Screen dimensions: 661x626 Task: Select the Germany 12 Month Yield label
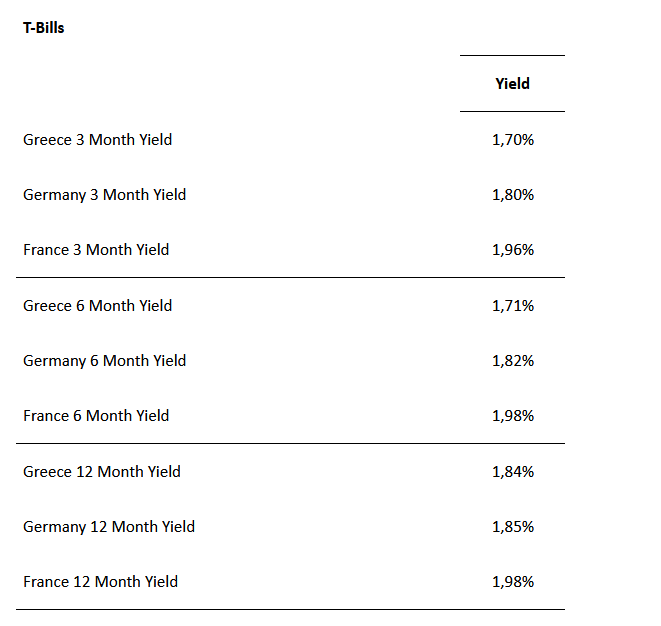coord(109,527)
